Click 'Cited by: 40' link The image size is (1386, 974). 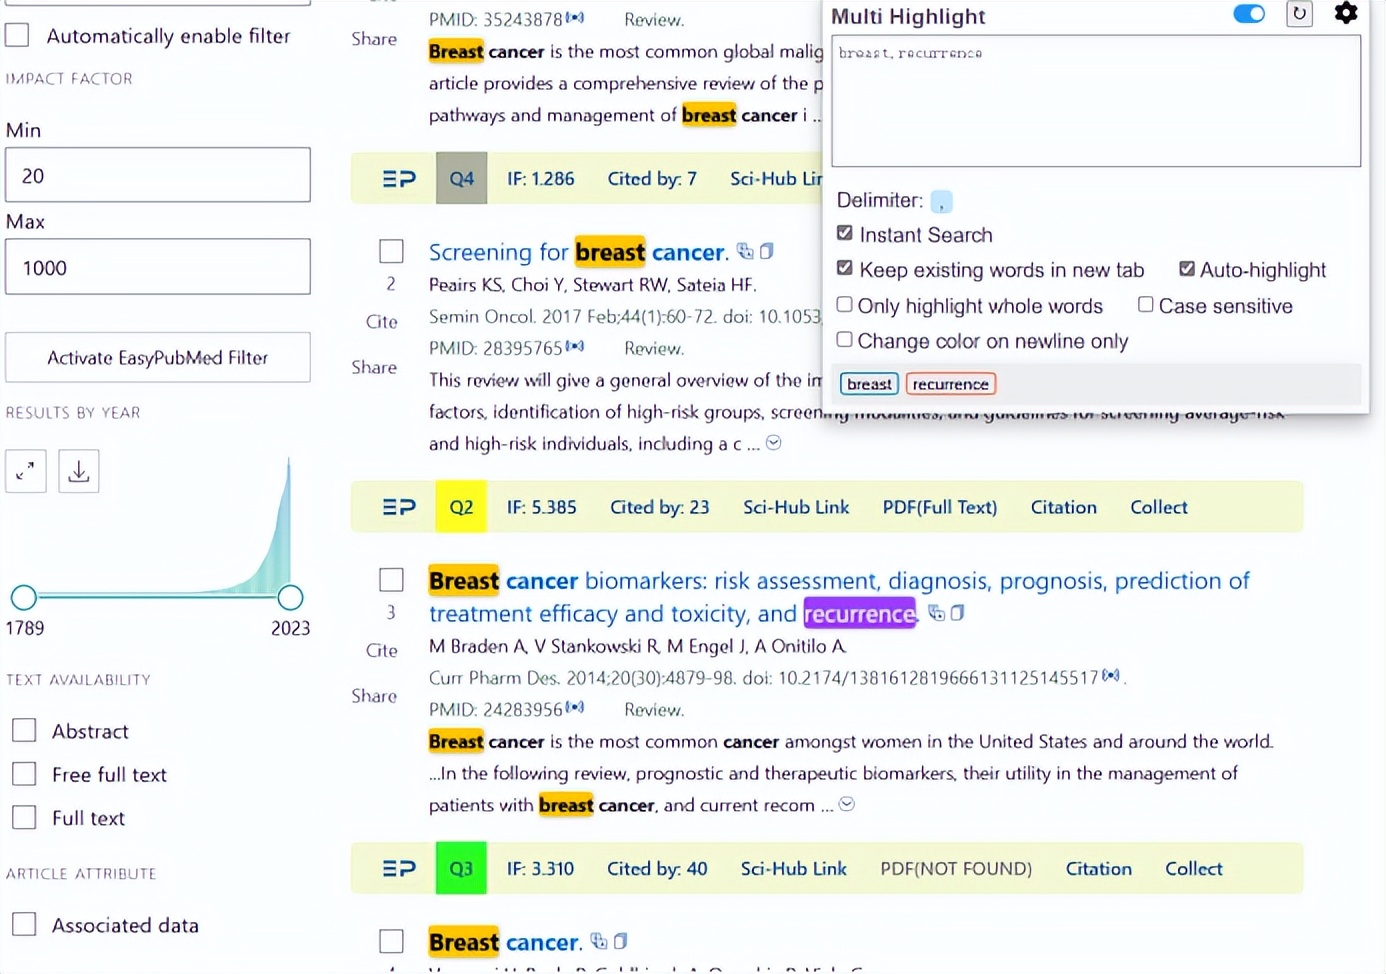[657, 869]
